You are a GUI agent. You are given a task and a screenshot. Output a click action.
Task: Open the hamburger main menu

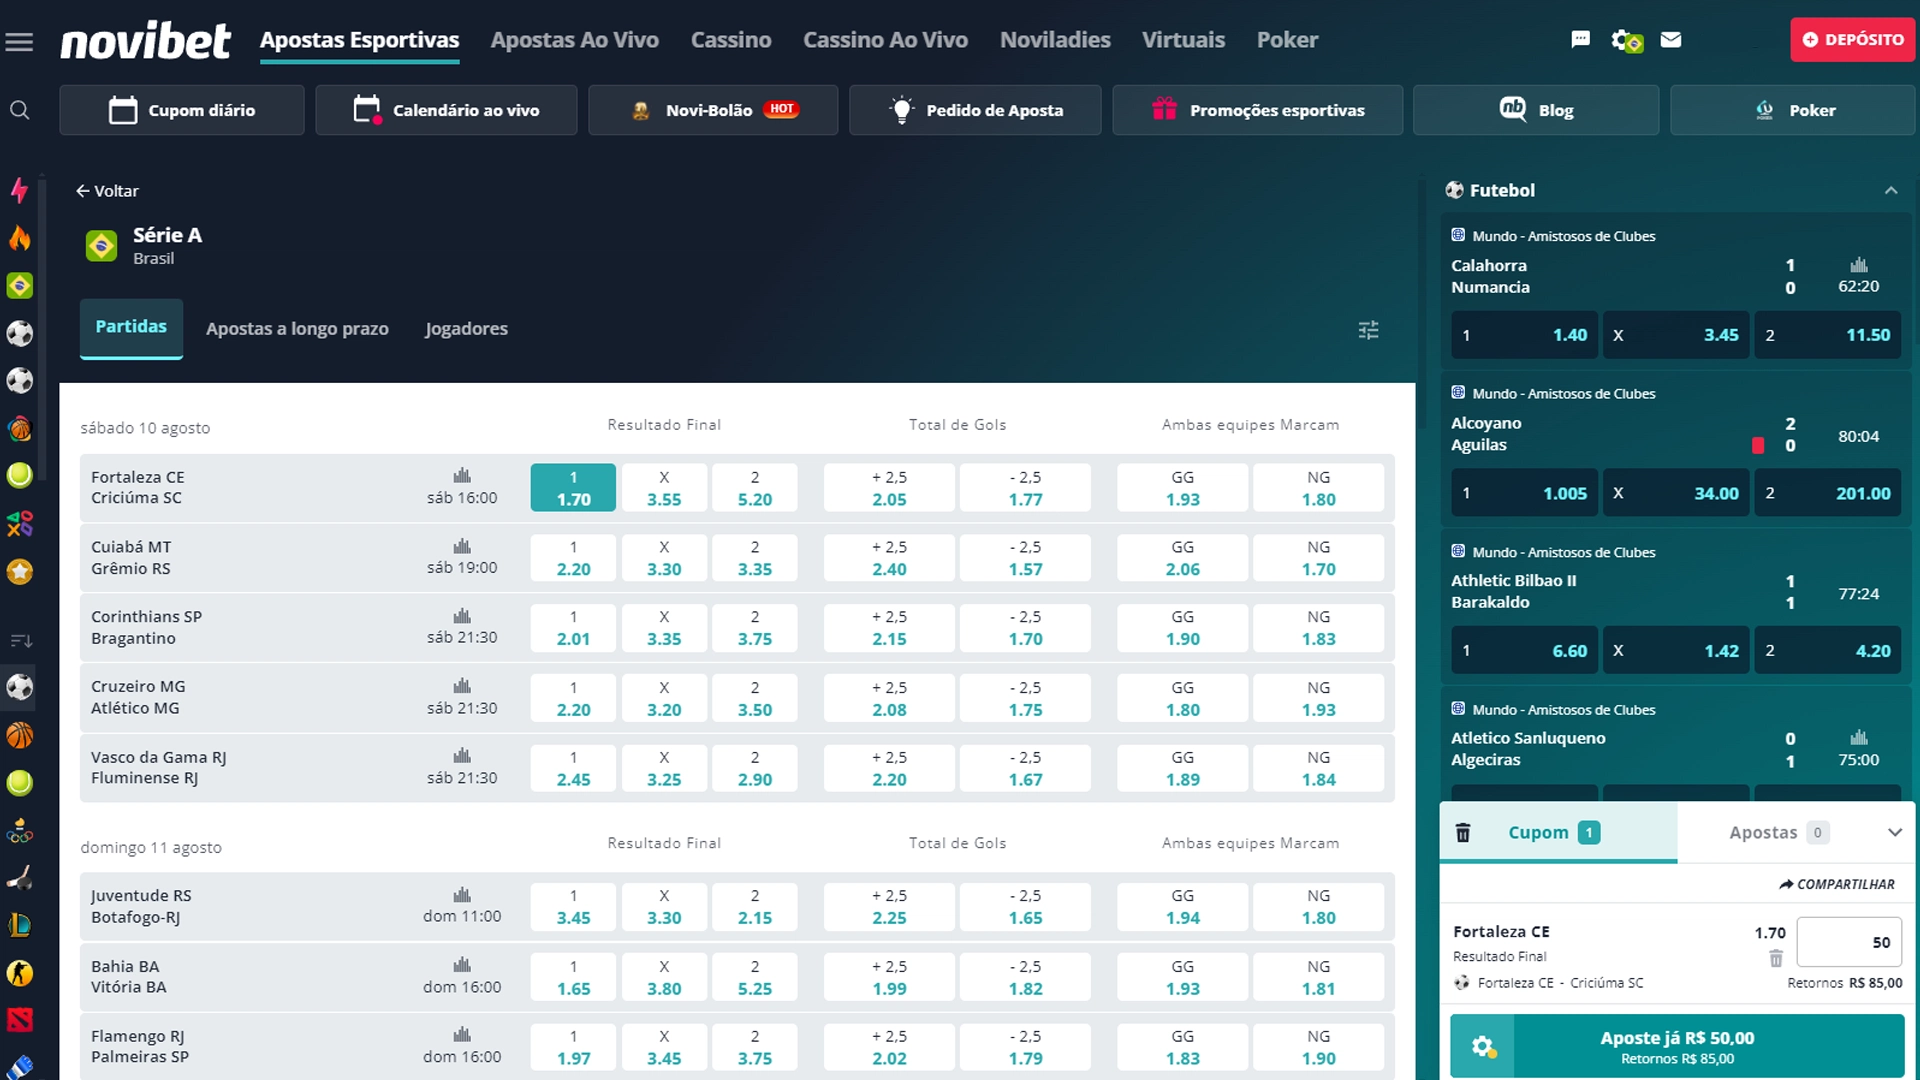pyautogui.click(x=19, y=41)
